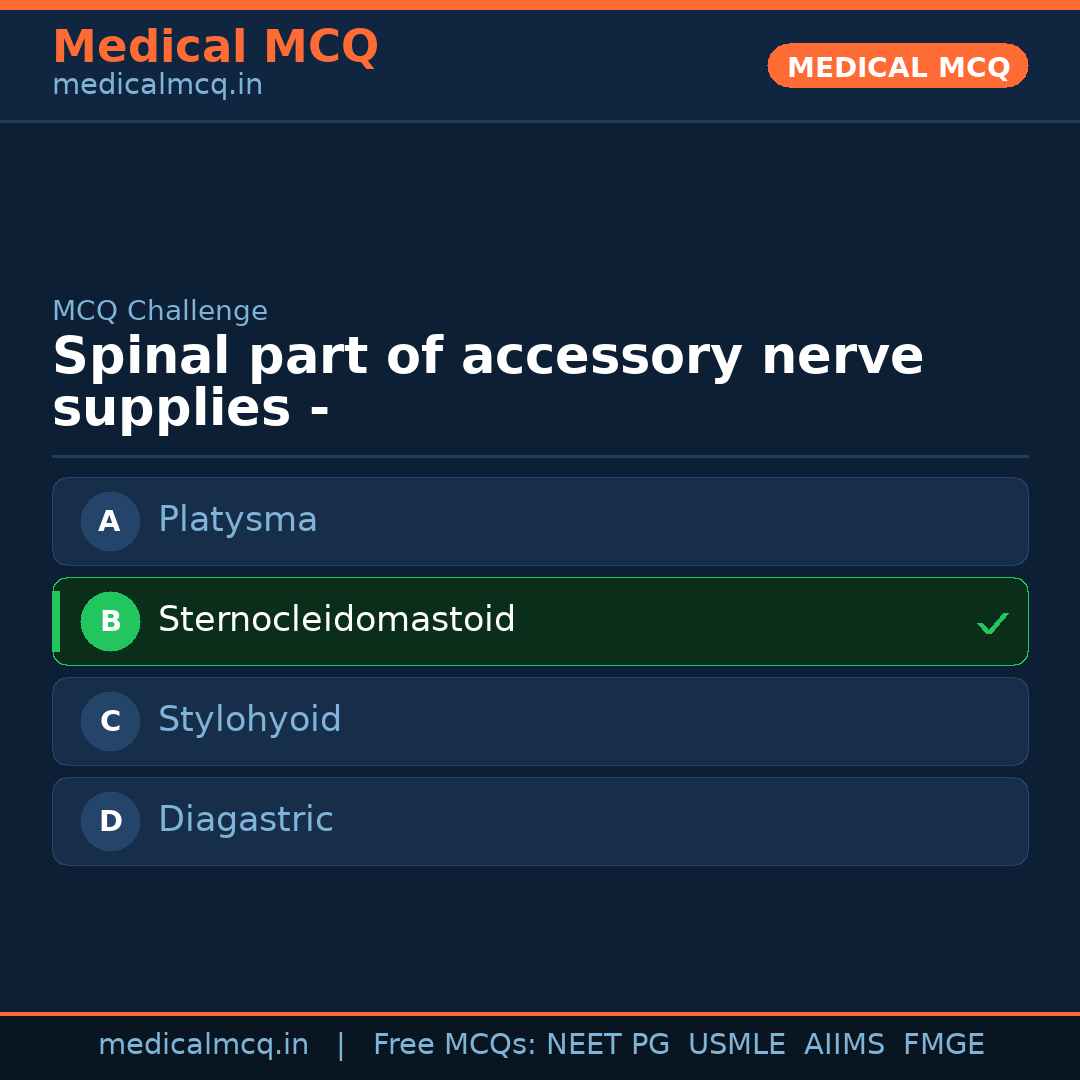Open the medicalmcq.in link under the header title

pos(157,86)
